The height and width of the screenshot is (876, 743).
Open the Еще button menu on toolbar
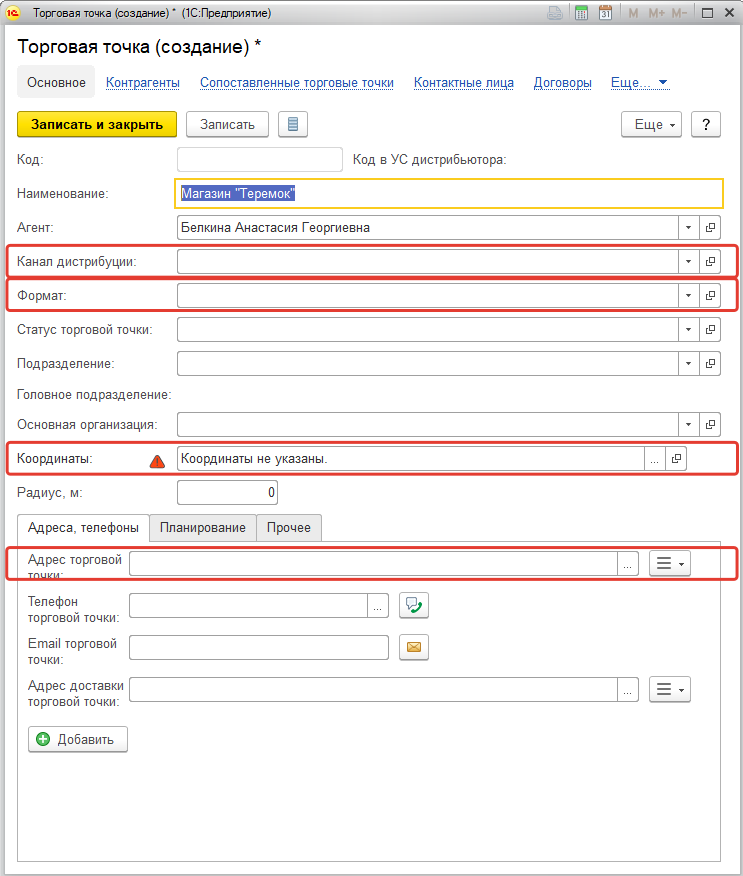(651, 124)
